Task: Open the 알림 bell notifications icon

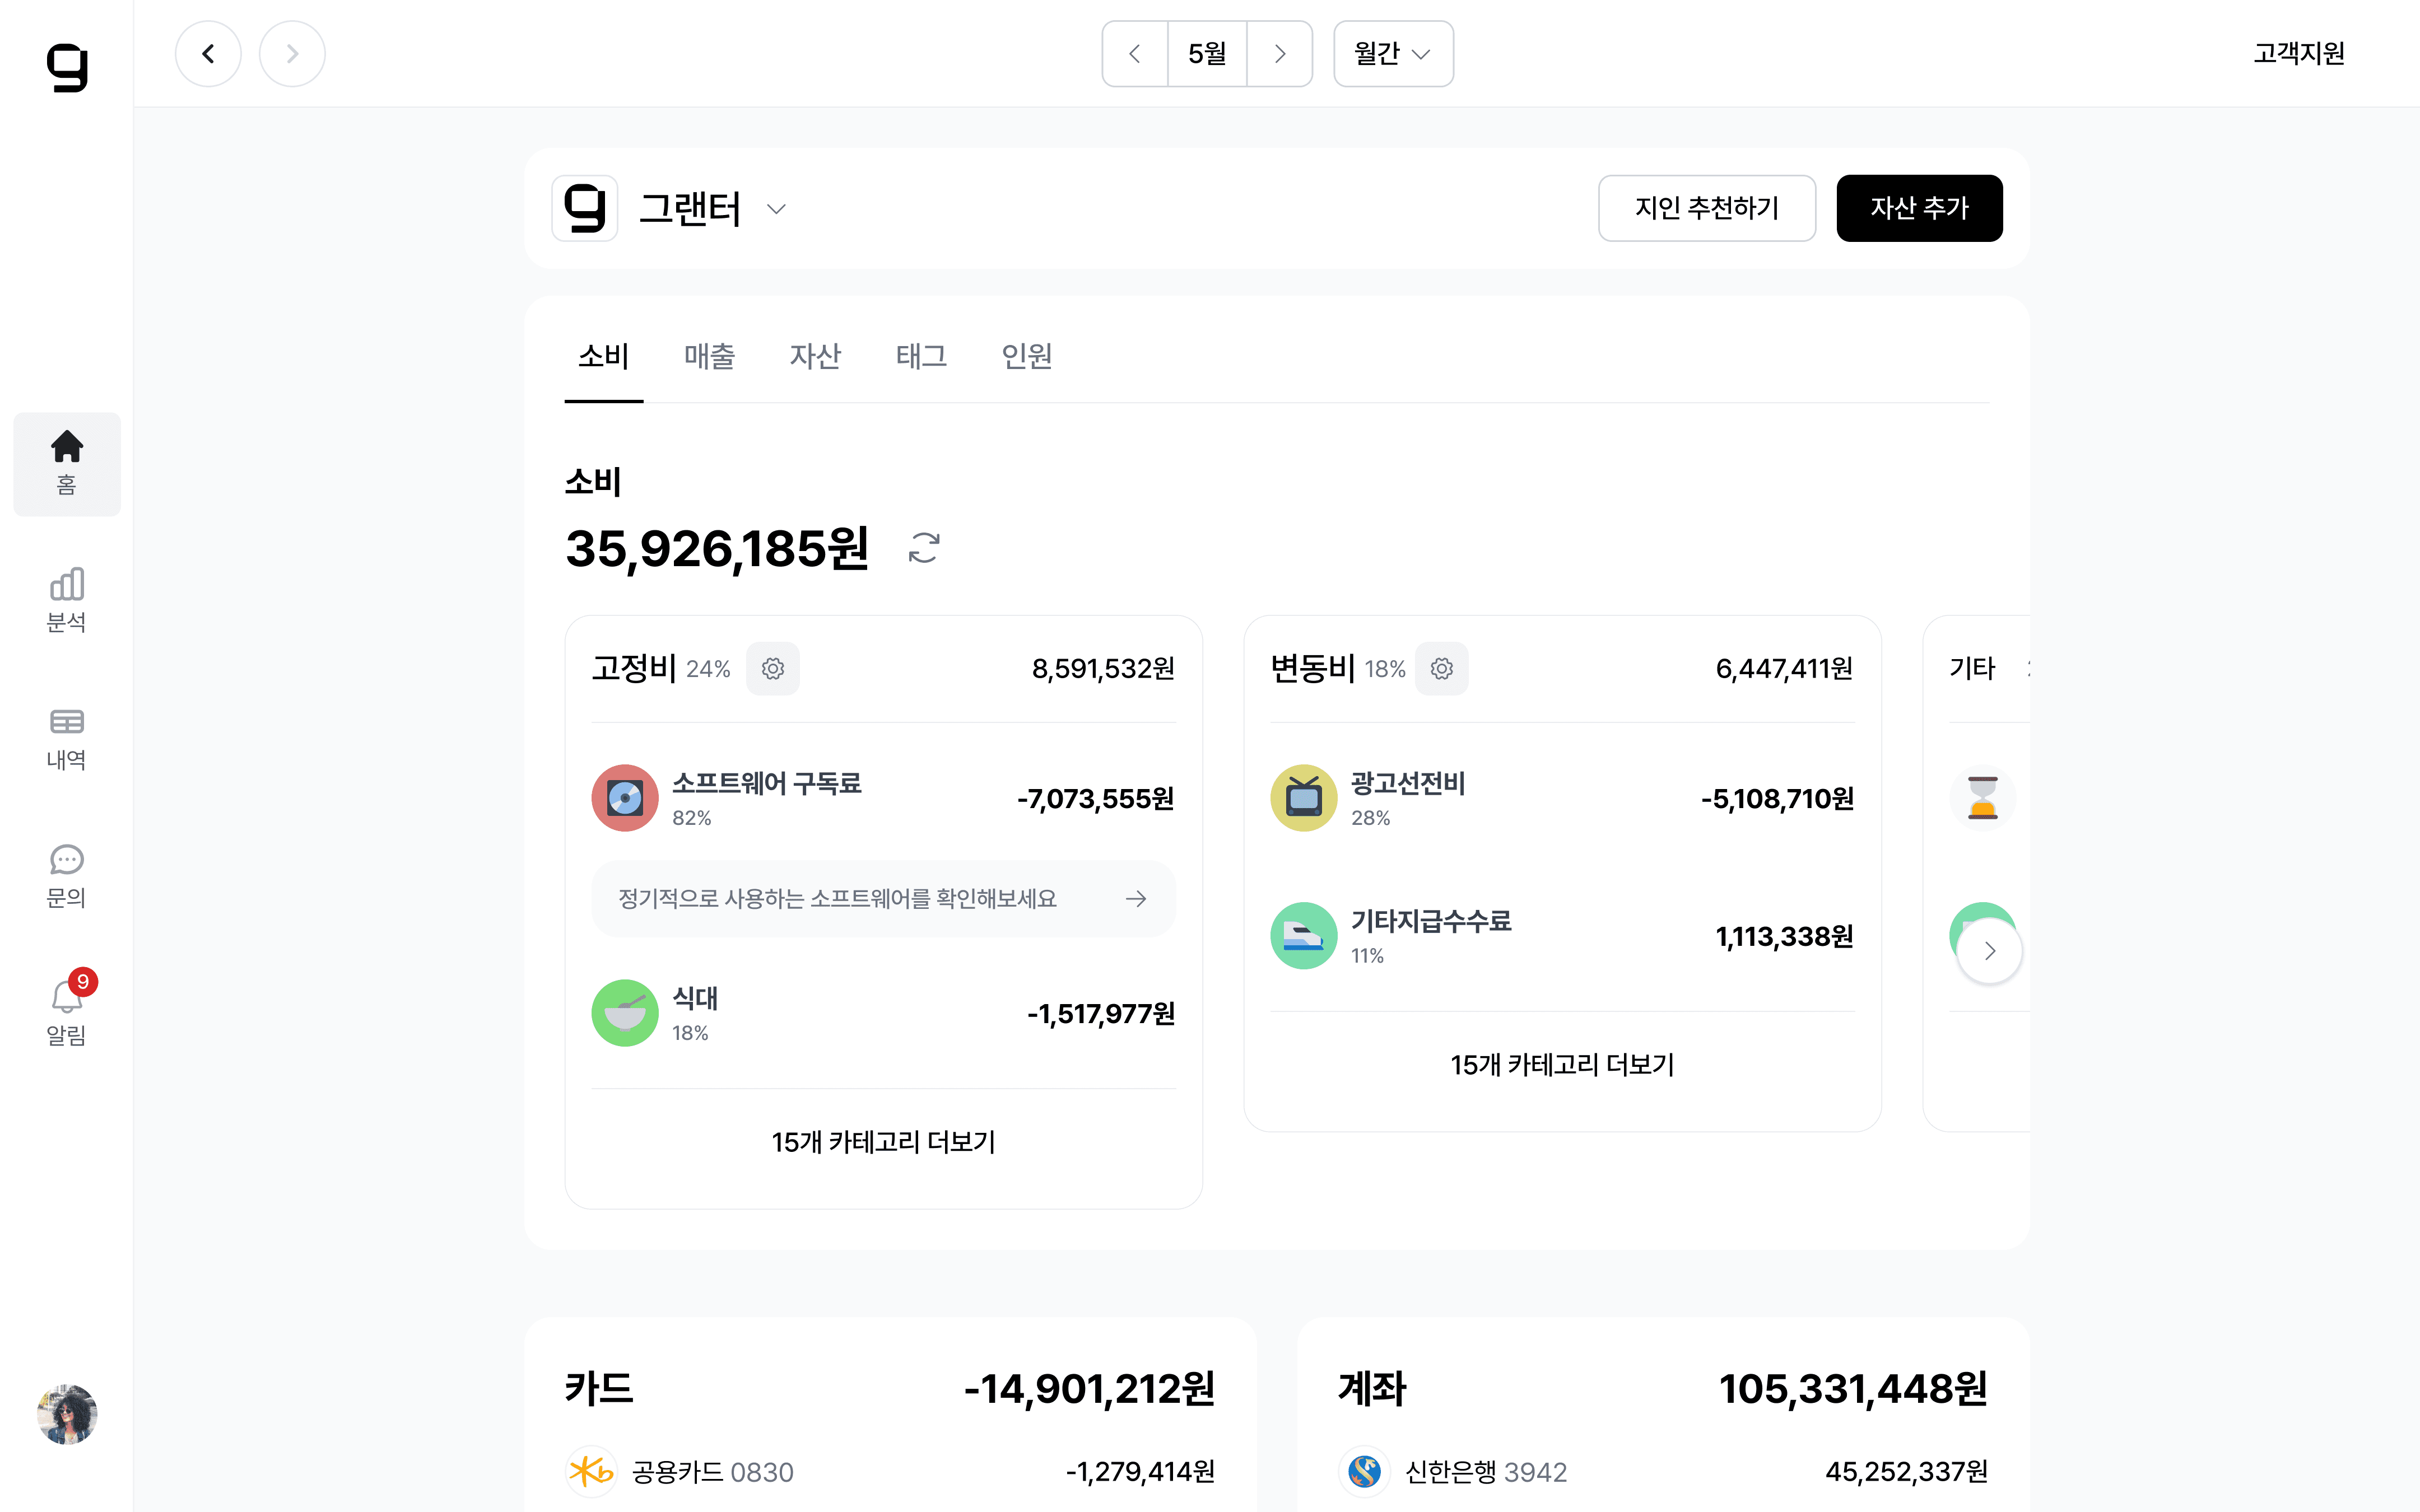Action: [x=66, y=1010]
